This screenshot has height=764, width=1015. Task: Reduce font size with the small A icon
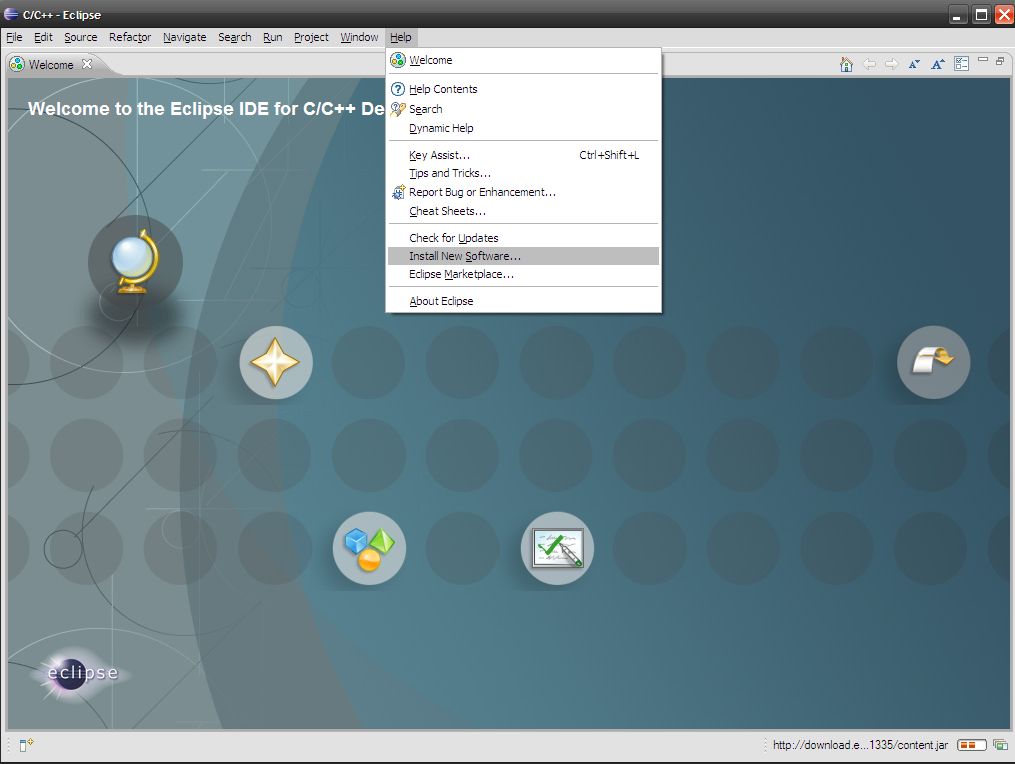point(914,63)
